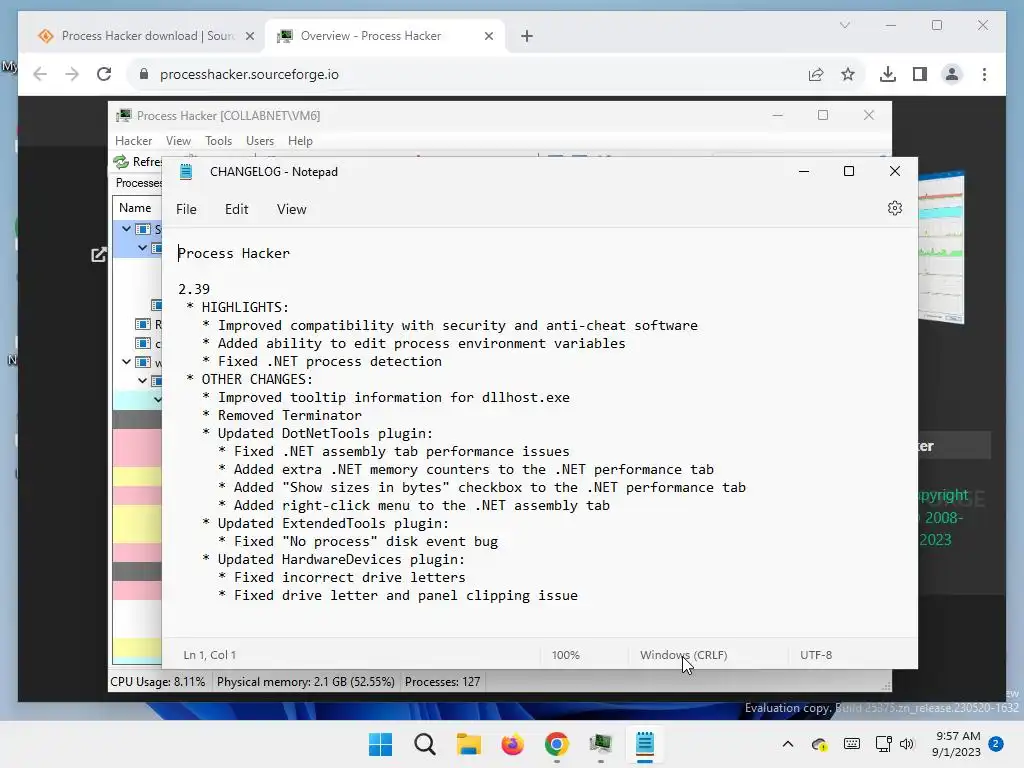Open the Windows Start menu
The height and width of the screenshot is (768, 1024).
381,744
